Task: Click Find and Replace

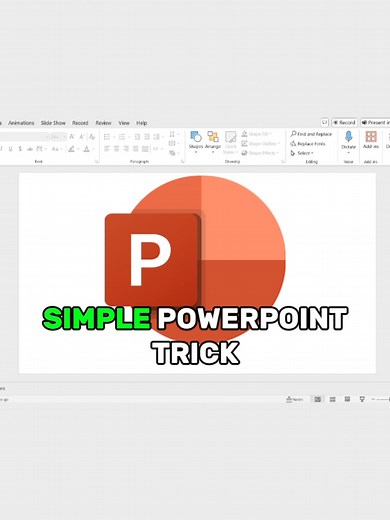Action: (x=311, y=134)
